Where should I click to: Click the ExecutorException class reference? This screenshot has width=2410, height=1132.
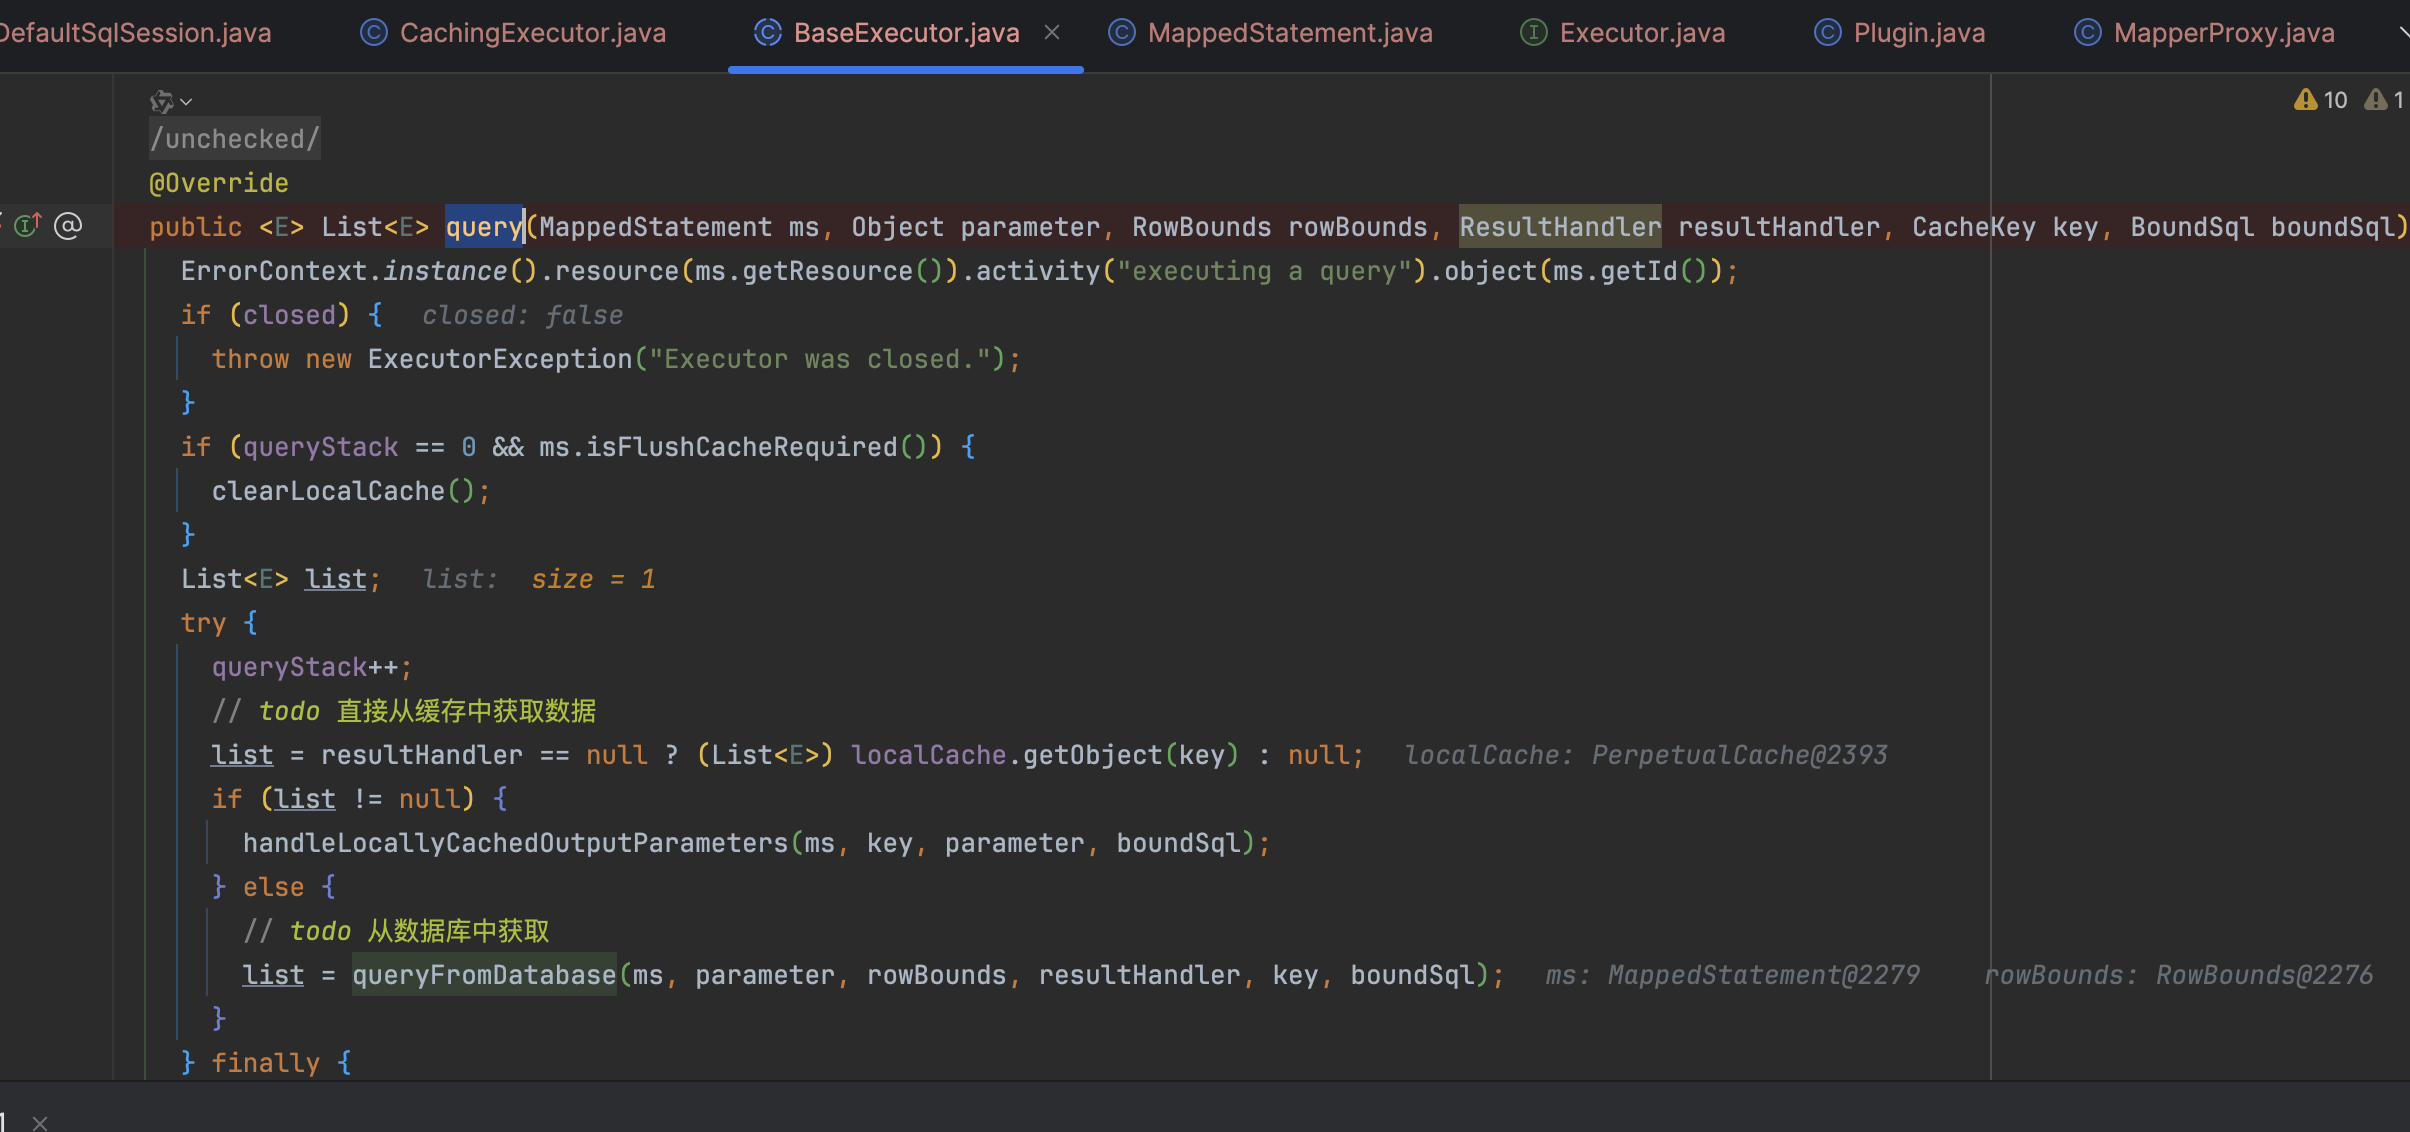coord(500,359)
